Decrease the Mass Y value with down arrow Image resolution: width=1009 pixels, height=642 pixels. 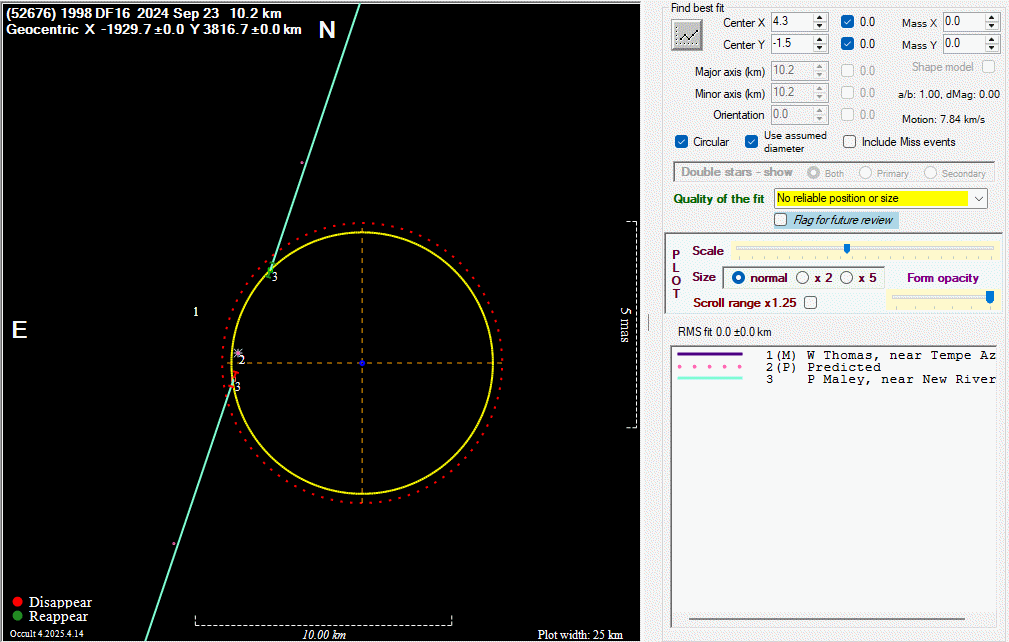tap(992, 48)
